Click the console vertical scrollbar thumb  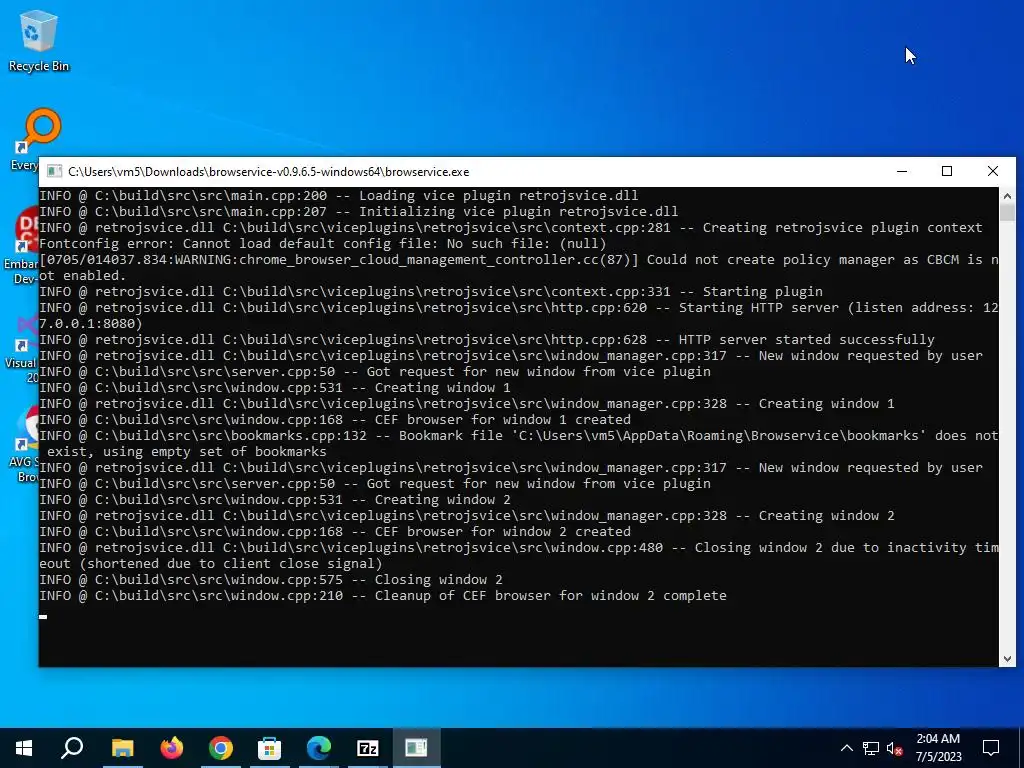pyautogui.click(x=1007, y=212)
